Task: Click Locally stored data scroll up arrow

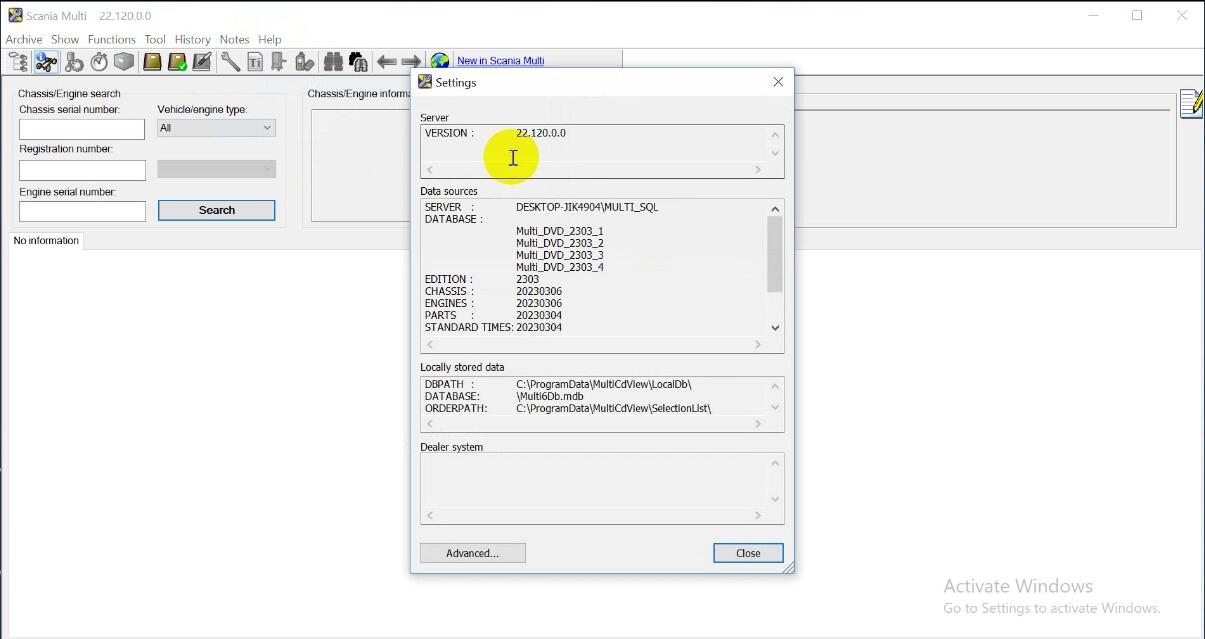Action: 775,386
